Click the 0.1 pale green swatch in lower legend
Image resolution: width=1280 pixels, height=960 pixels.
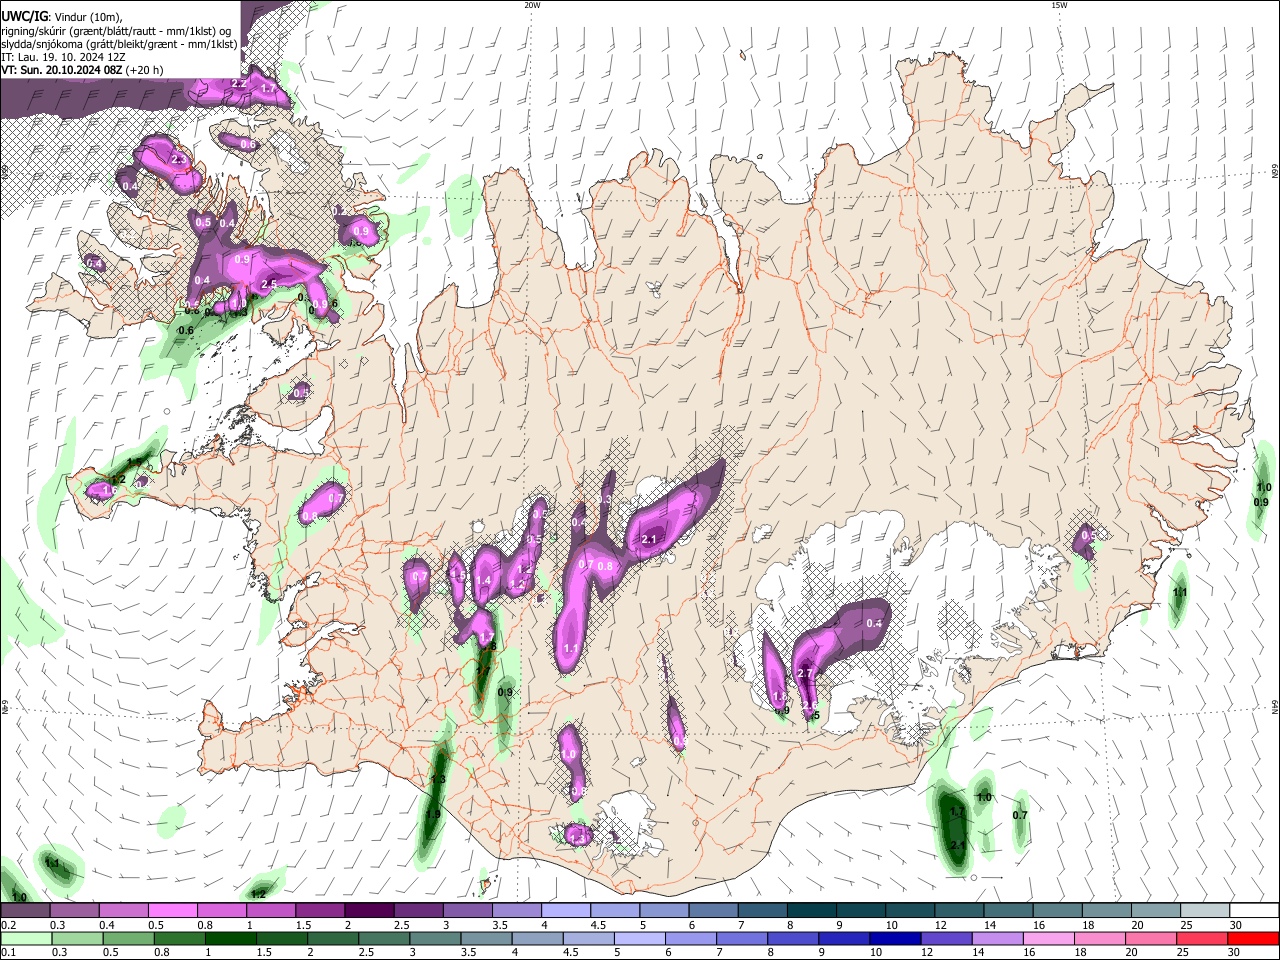tap(25, 938)
